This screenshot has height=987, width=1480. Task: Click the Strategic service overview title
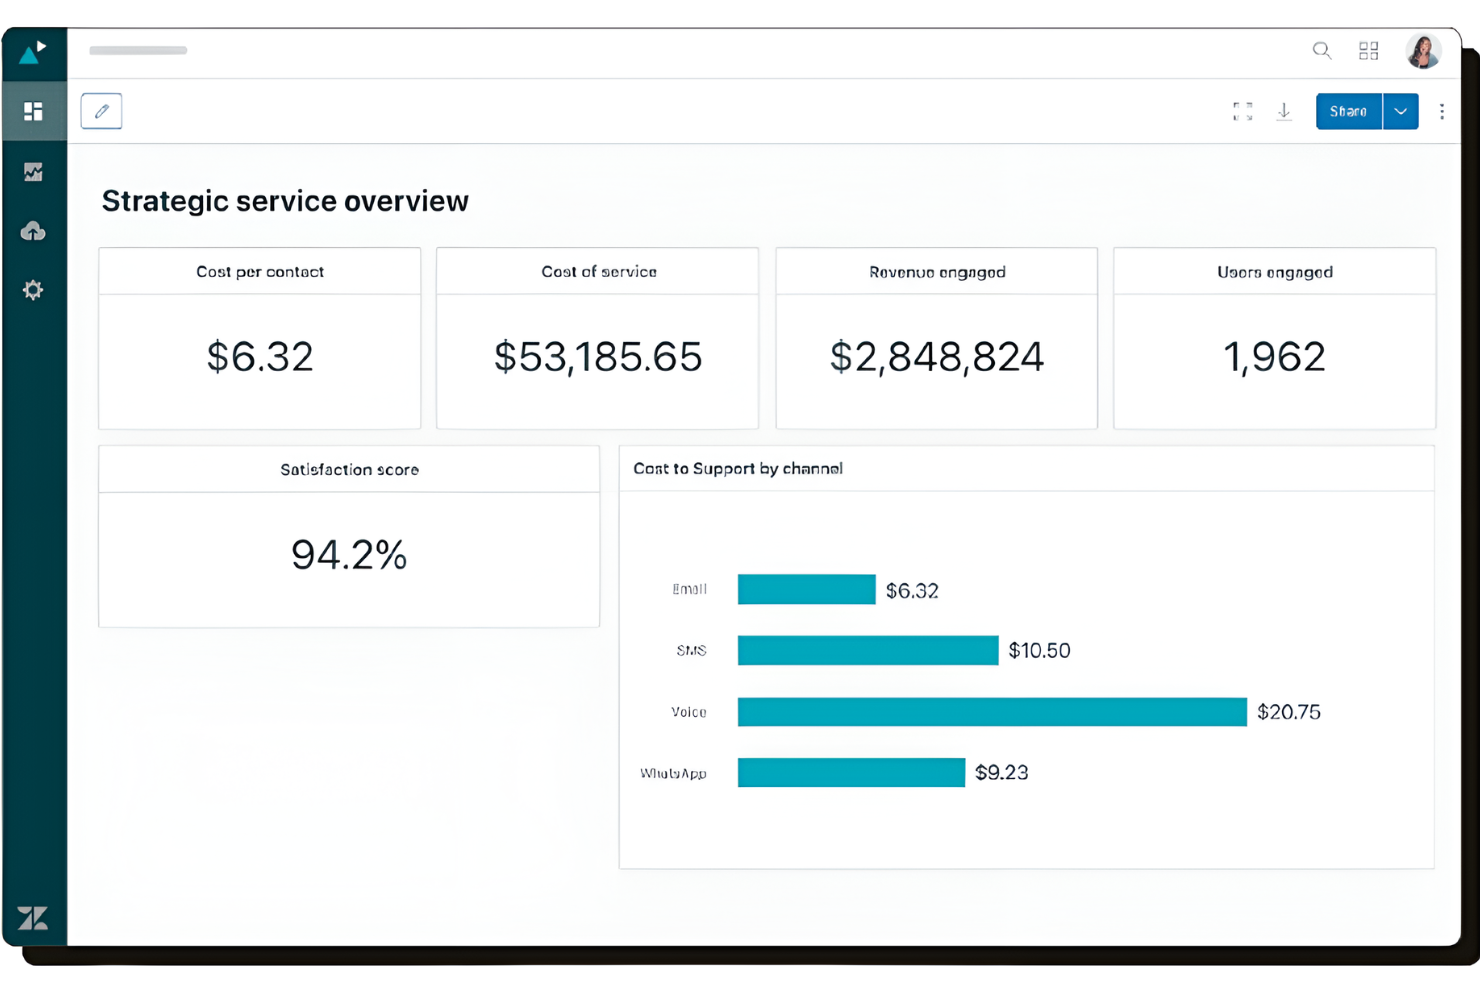[x=284, y=200]
